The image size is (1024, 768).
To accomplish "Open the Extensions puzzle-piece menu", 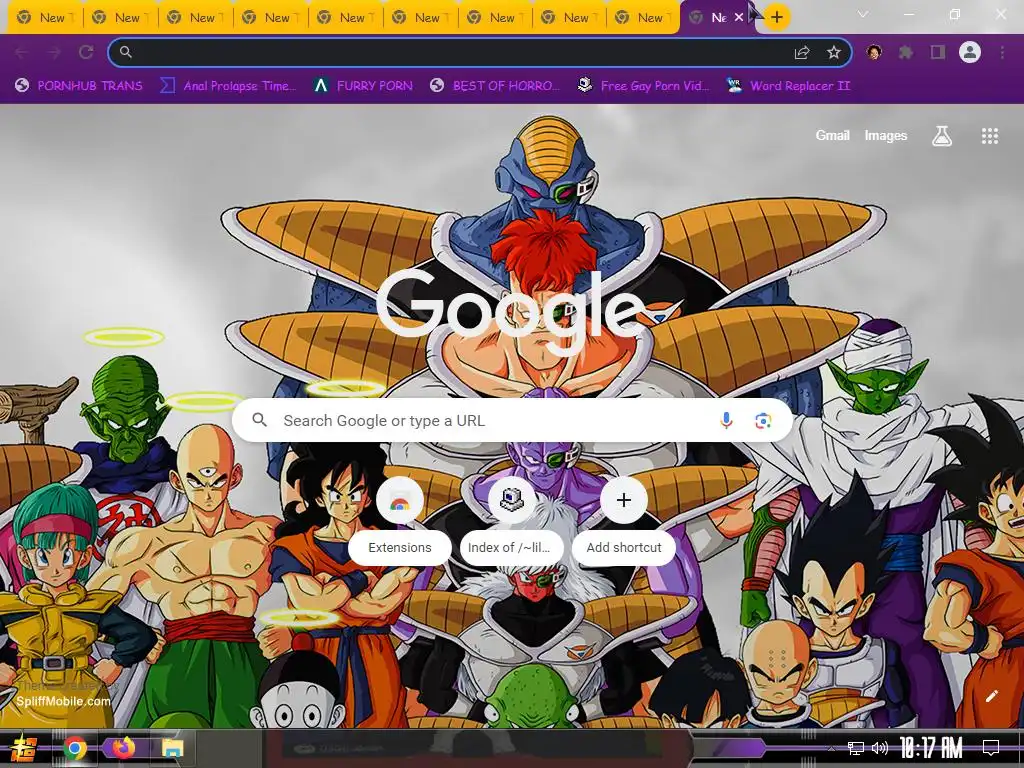I will point(905,52).
